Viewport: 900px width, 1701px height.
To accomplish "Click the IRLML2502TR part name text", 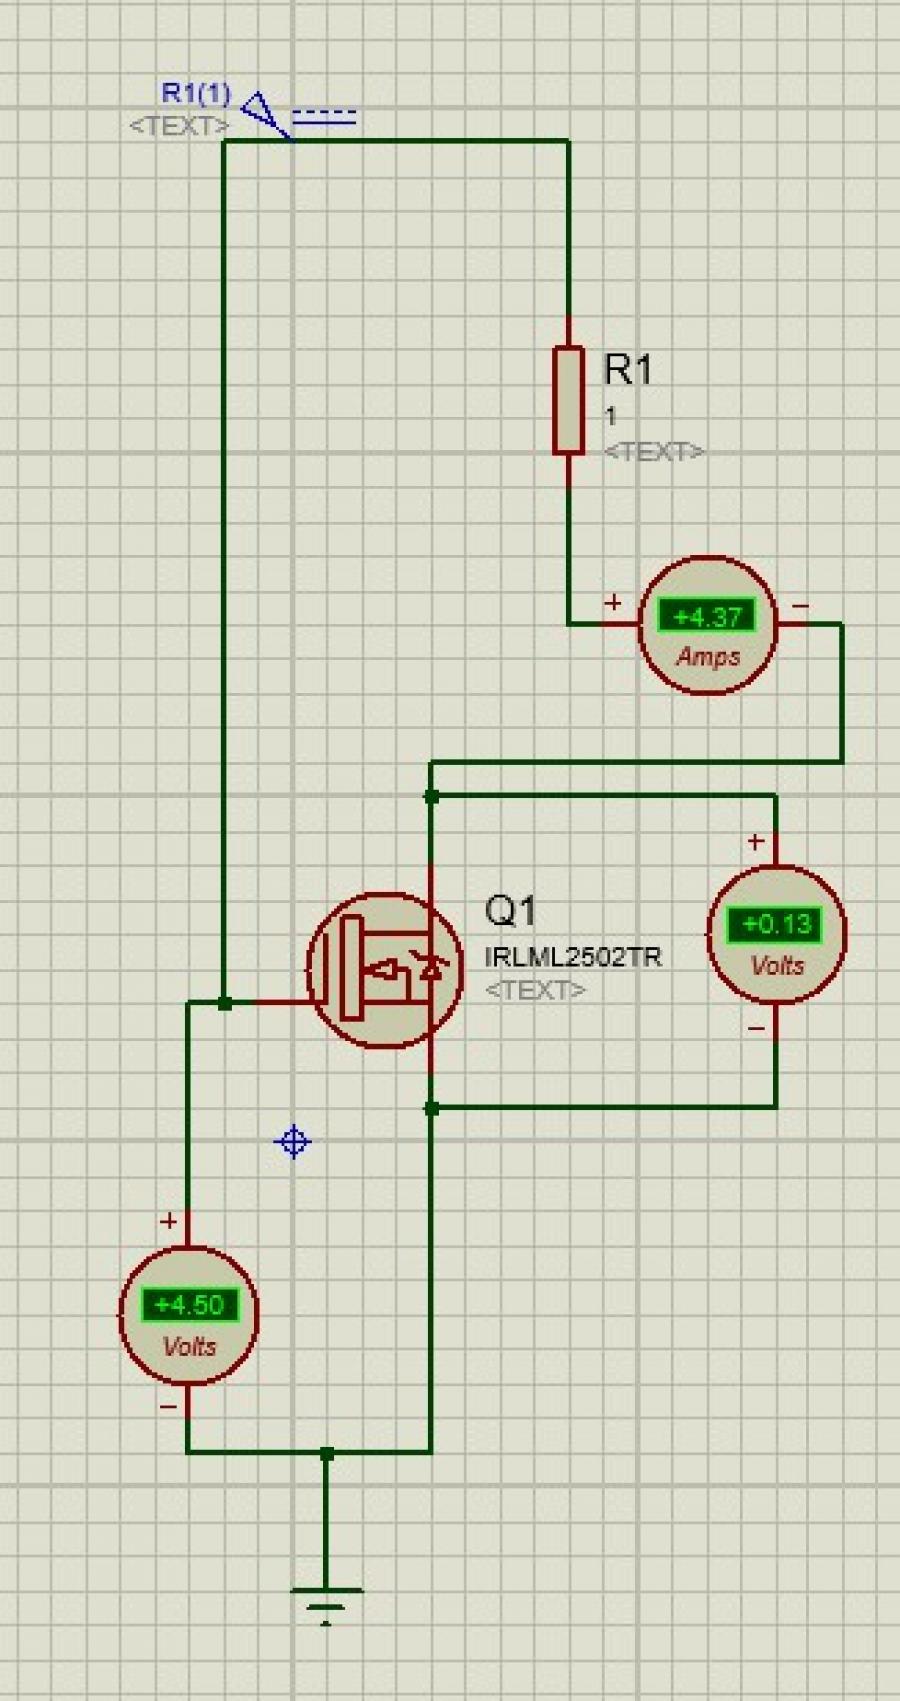I will tap(572, 957).
